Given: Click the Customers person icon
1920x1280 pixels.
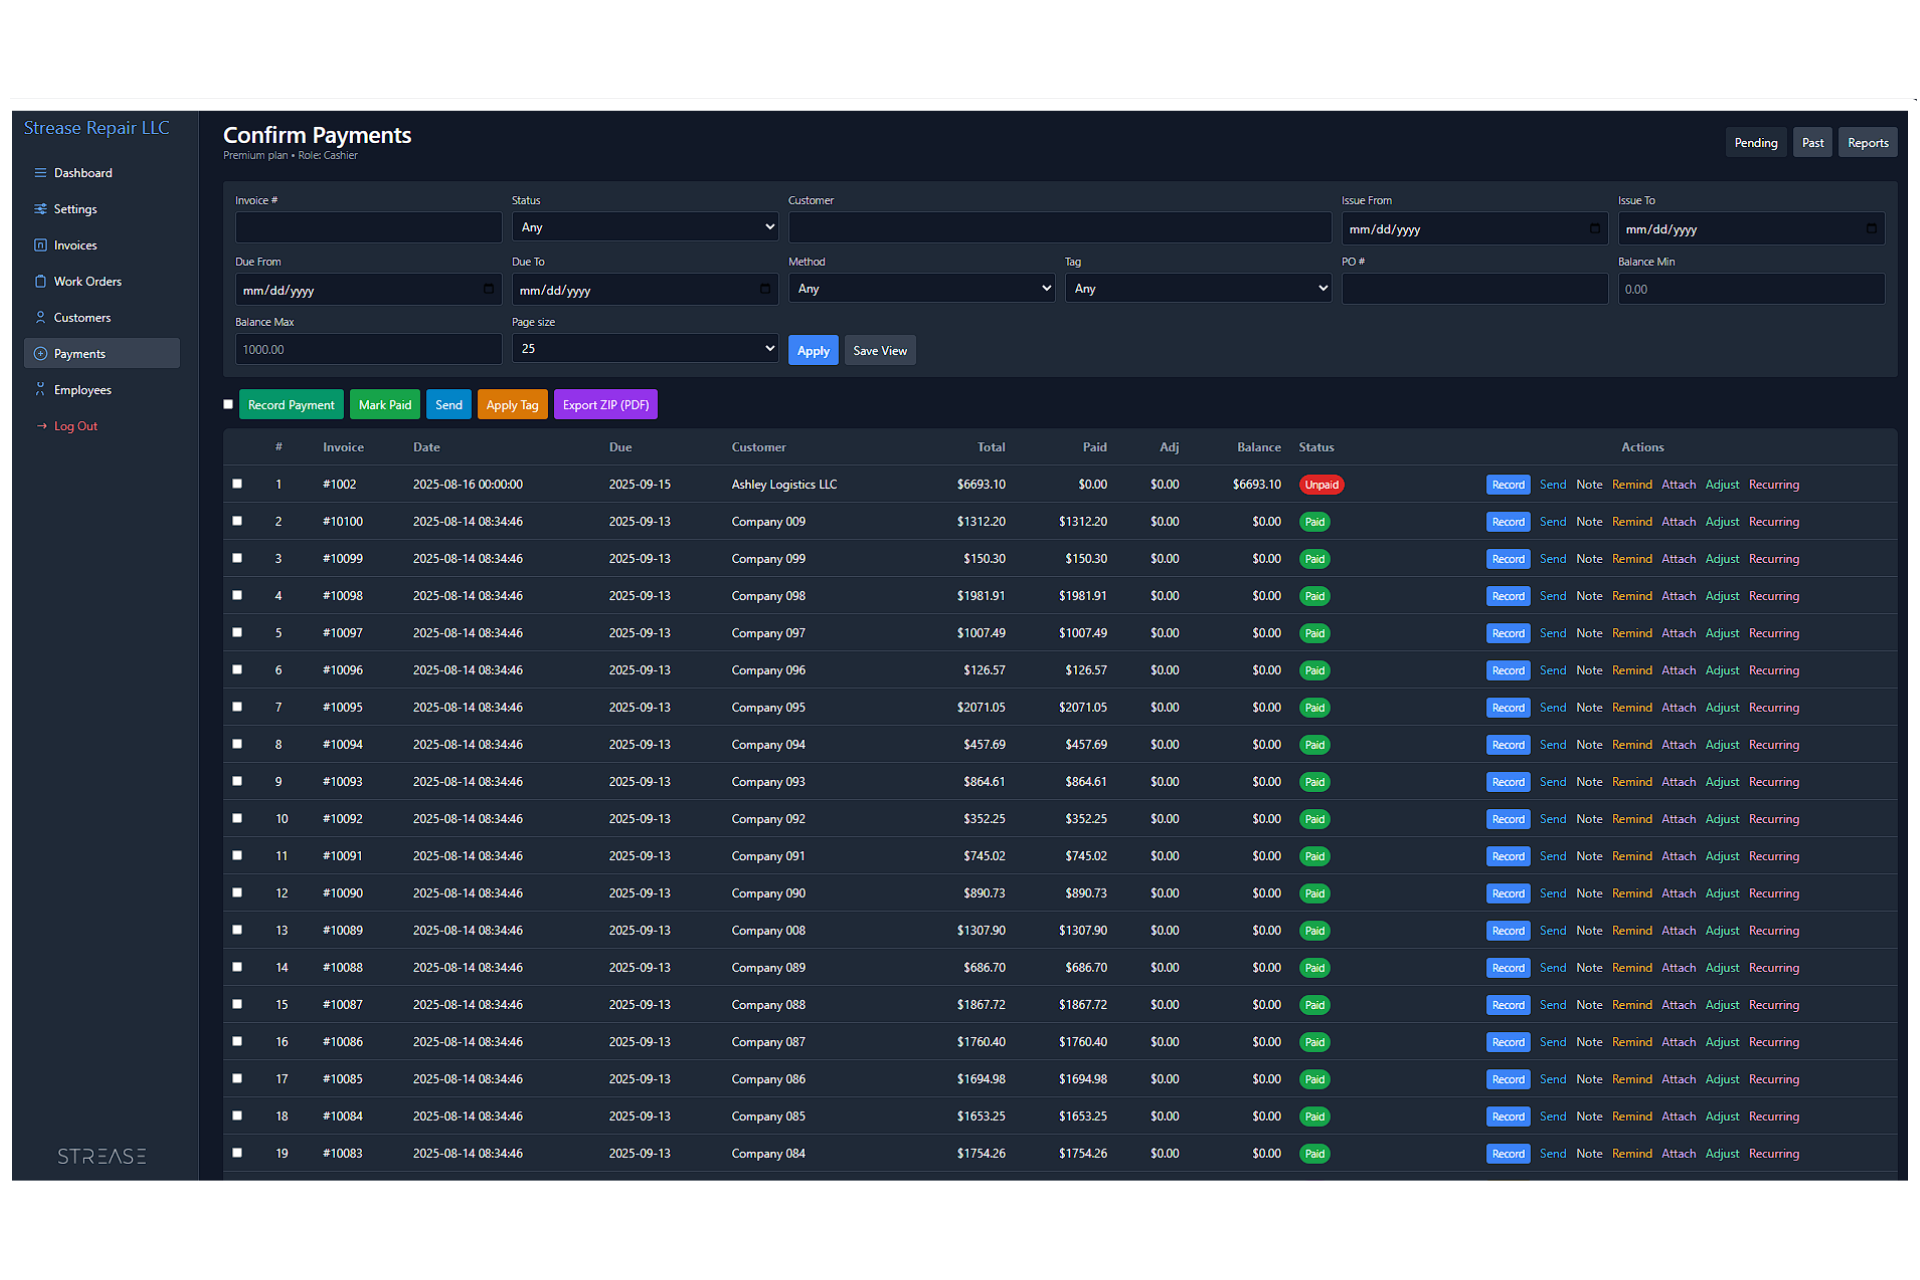Looking at the screenshot, I should [40, 317].
